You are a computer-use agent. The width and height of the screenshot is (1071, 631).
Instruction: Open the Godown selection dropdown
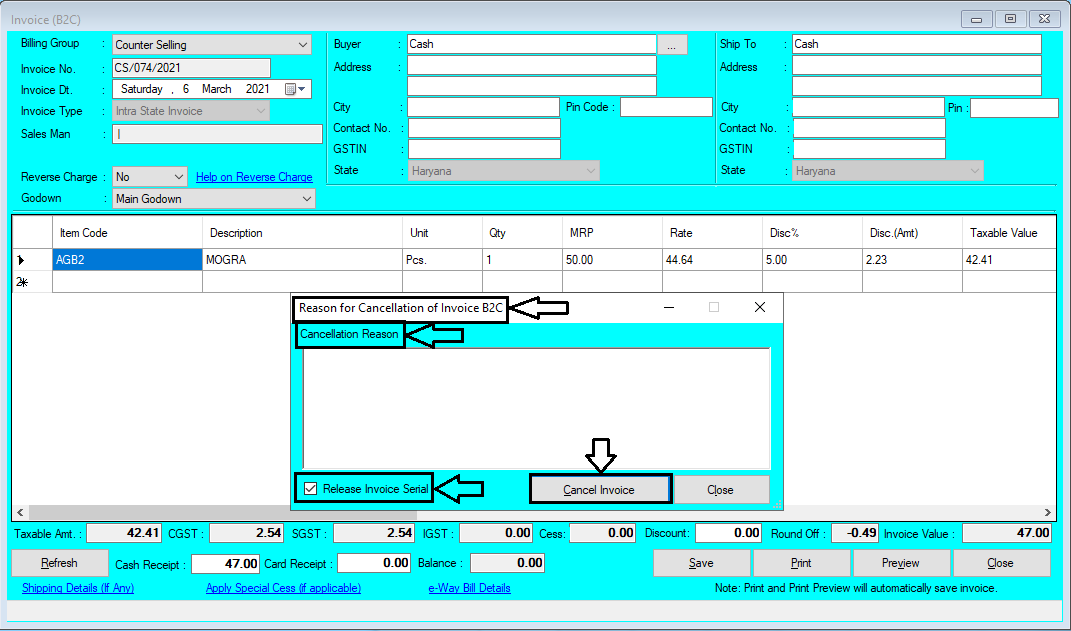tap(307, 198)
